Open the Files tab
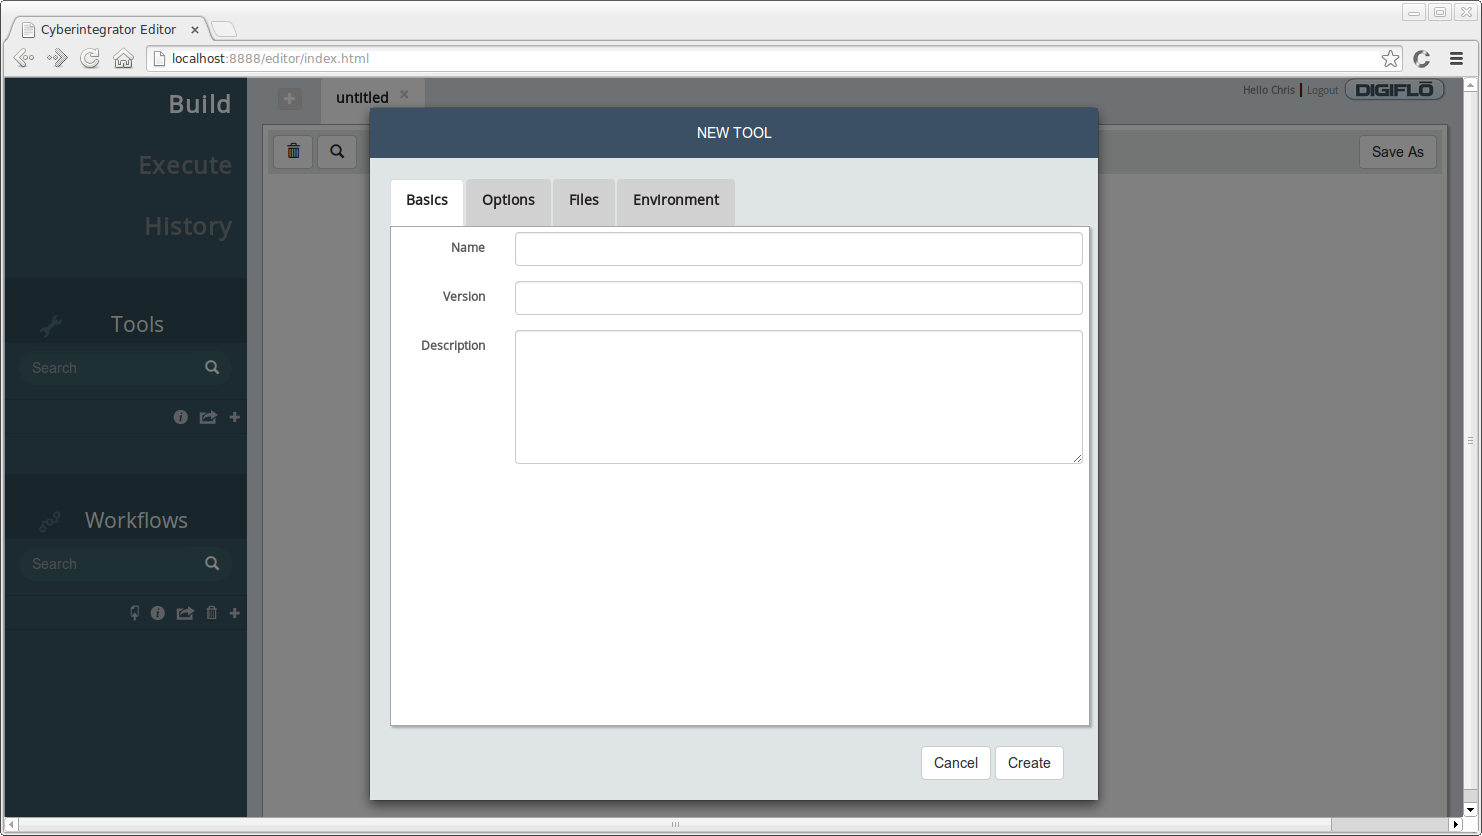 click(x=584, y=200)
